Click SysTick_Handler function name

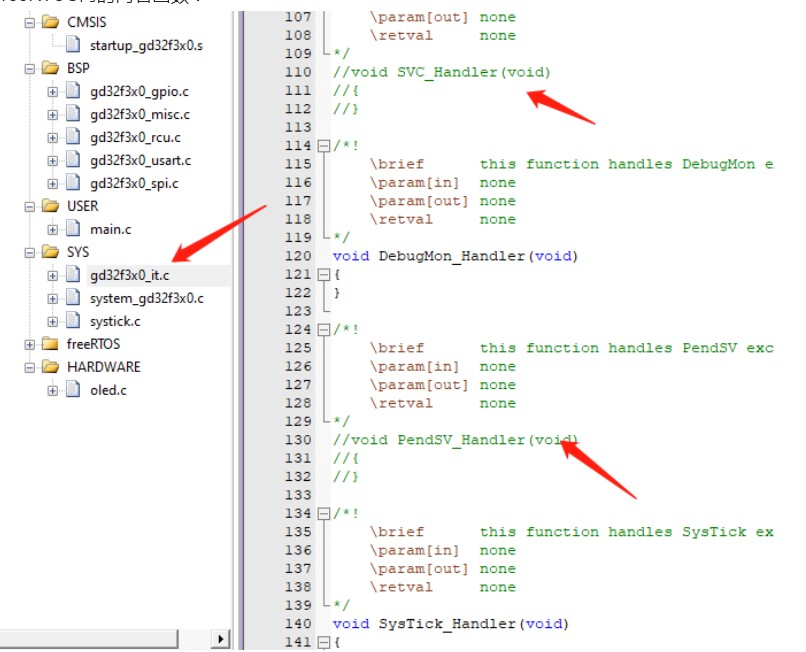click(x=447, y=624)
